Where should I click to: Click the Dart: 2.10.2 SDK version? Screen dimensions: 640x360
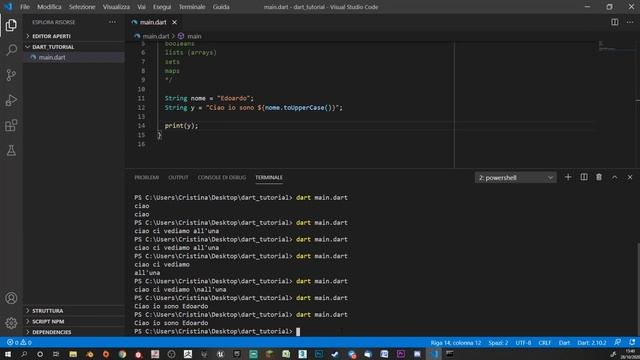591,342
